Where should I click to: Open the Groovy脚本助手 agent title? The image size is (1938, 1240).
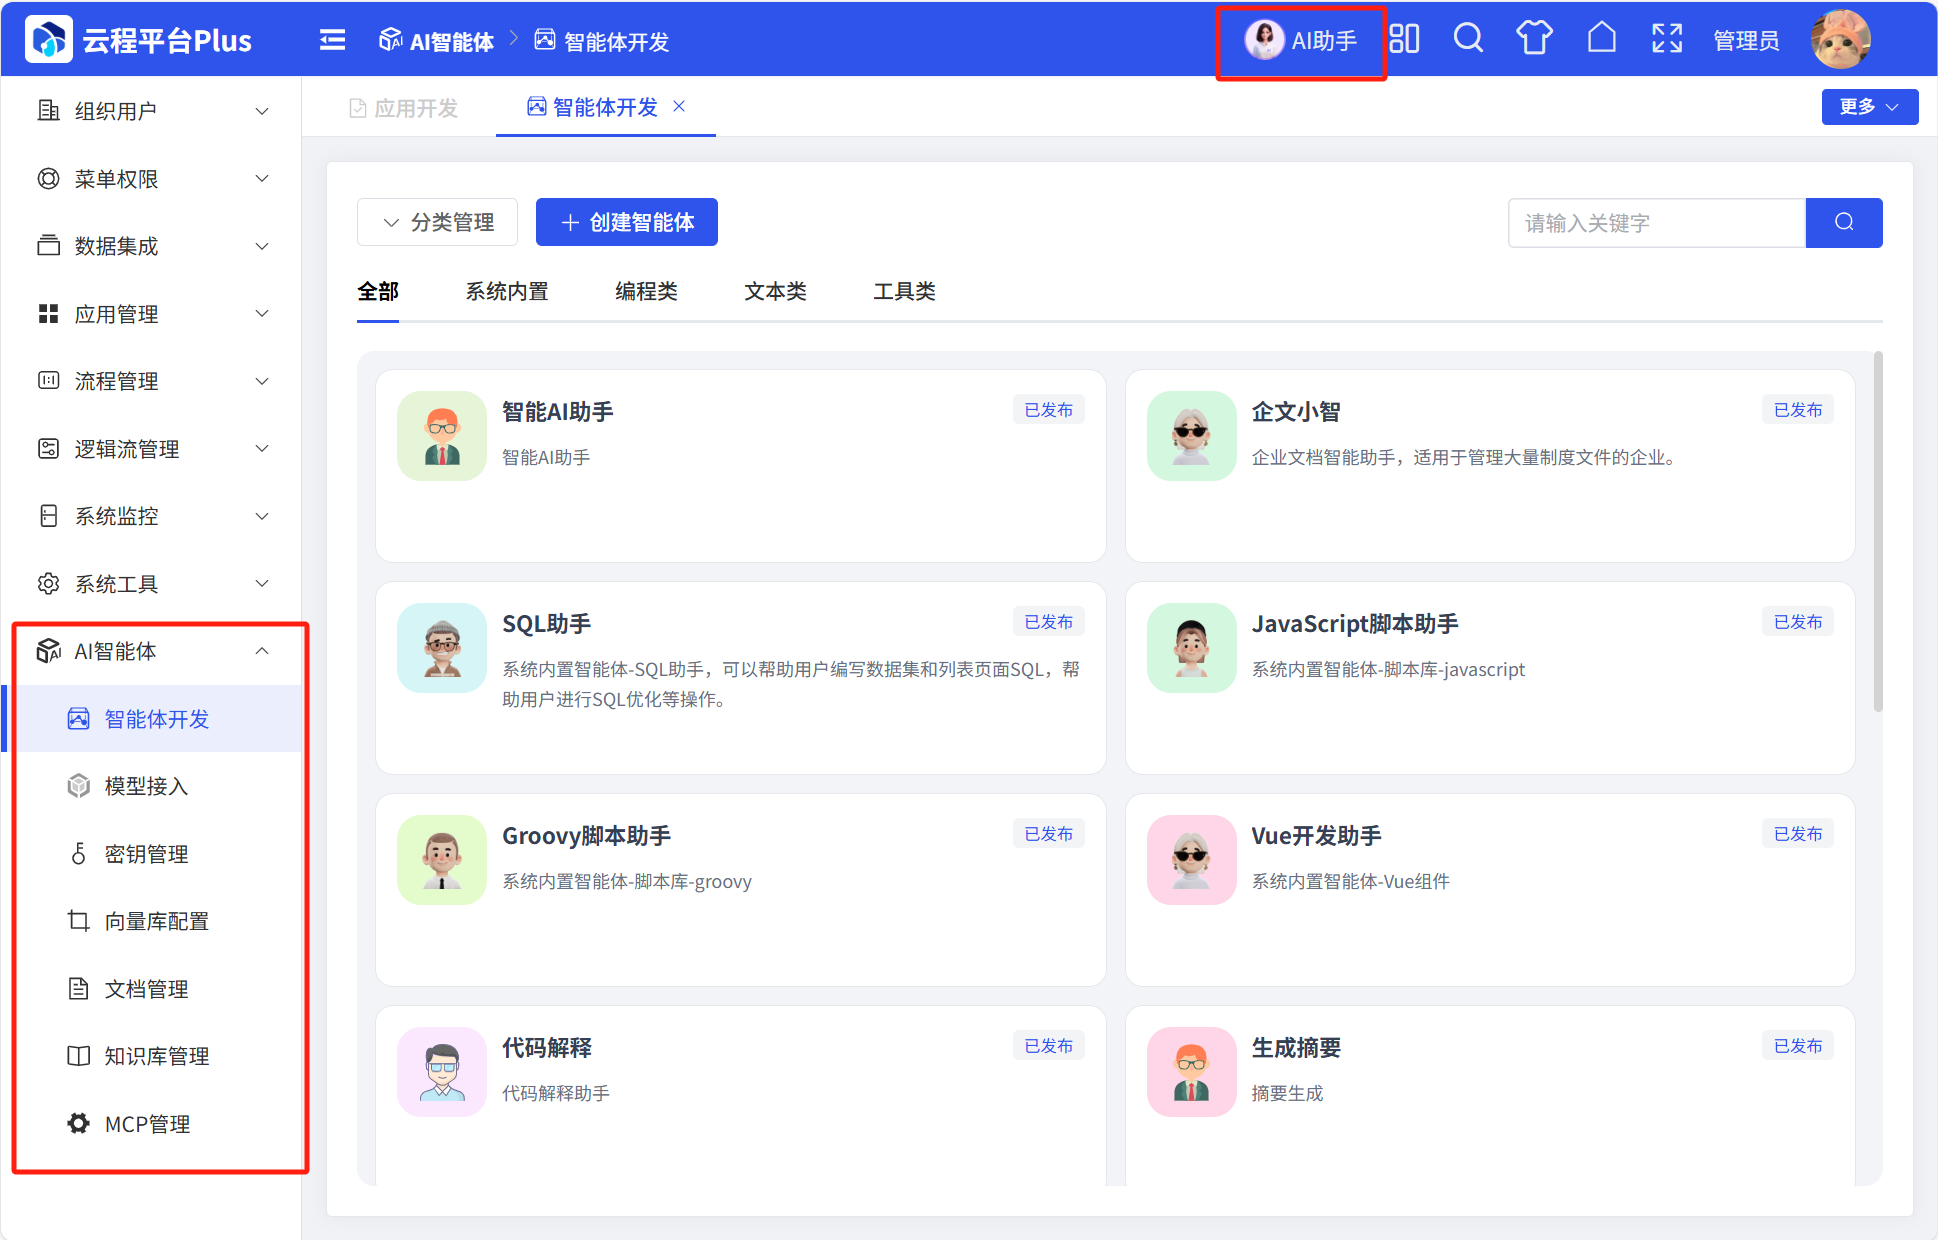click(587, 836)
